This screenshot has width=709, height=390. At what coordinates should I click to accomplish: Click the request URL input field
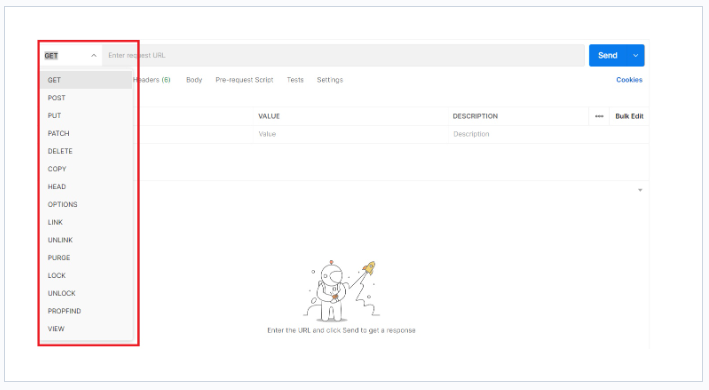click(343, 56)
